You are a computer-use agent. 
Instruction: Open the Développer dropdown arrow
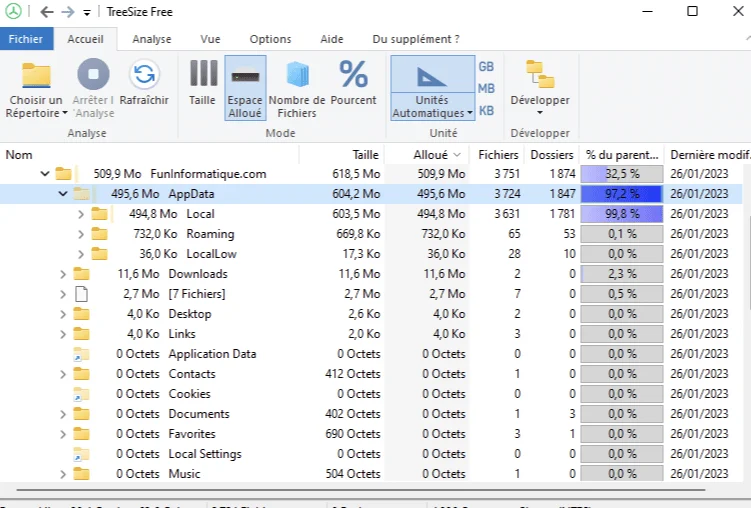540,113
